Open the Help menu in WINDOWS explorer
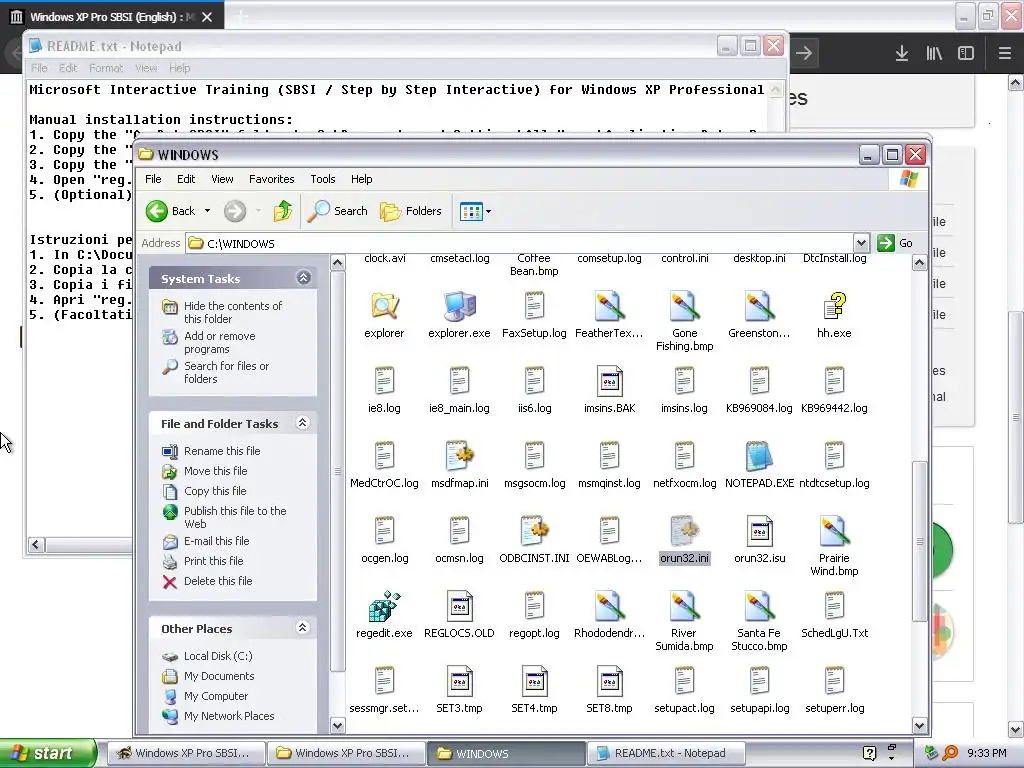Image resolution: width=1024 pixels, height=768 pixels. pos(362,179)
